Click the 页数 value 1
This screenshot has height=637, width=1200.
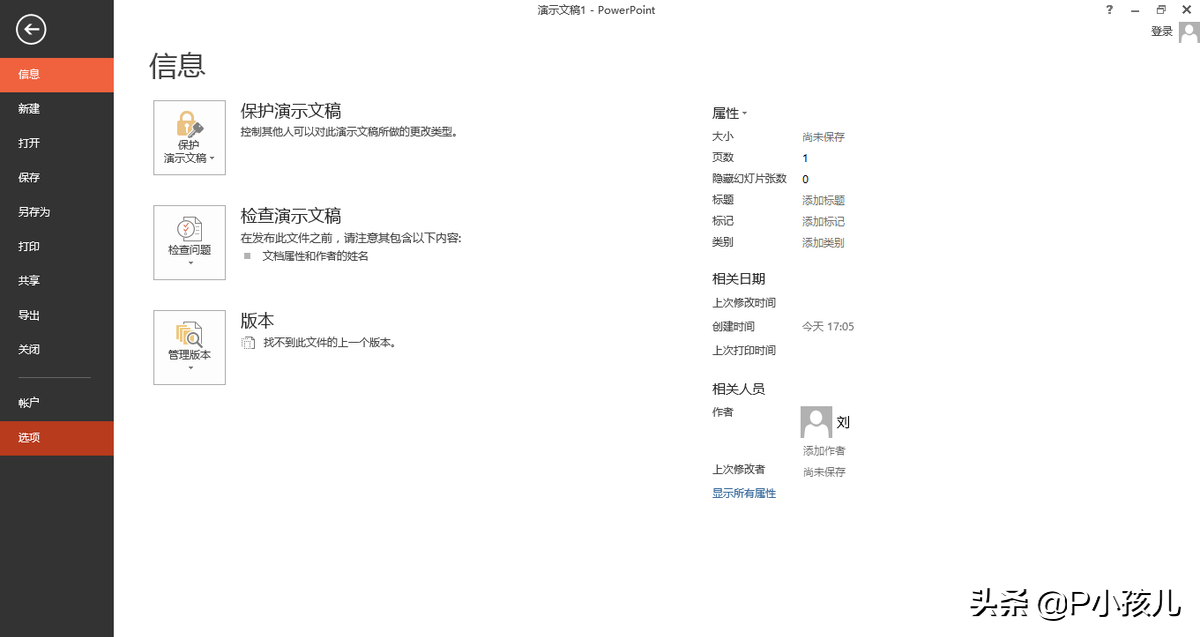click(805, 158)
